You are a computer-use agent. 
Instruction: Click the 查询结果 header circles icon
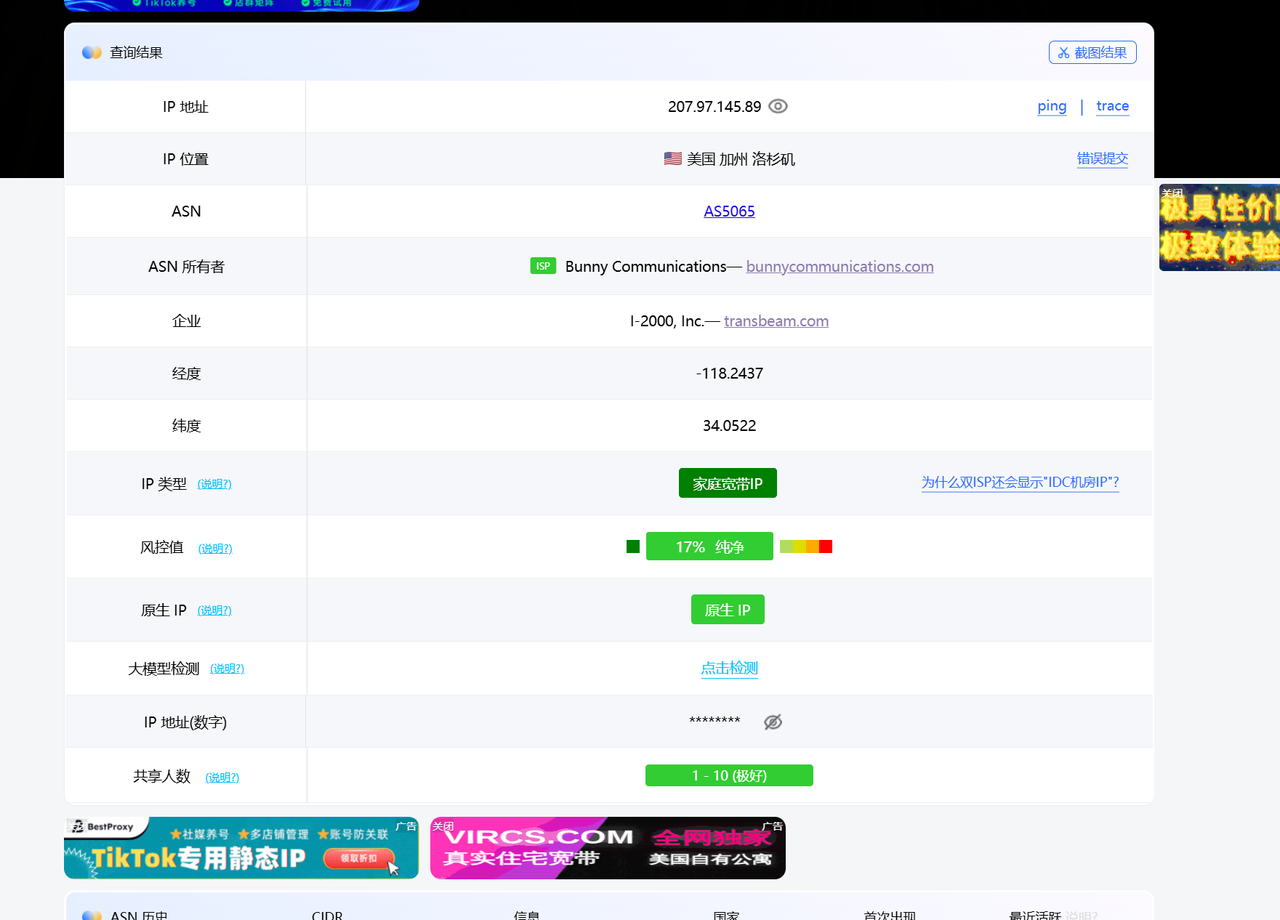click(92, 52)
